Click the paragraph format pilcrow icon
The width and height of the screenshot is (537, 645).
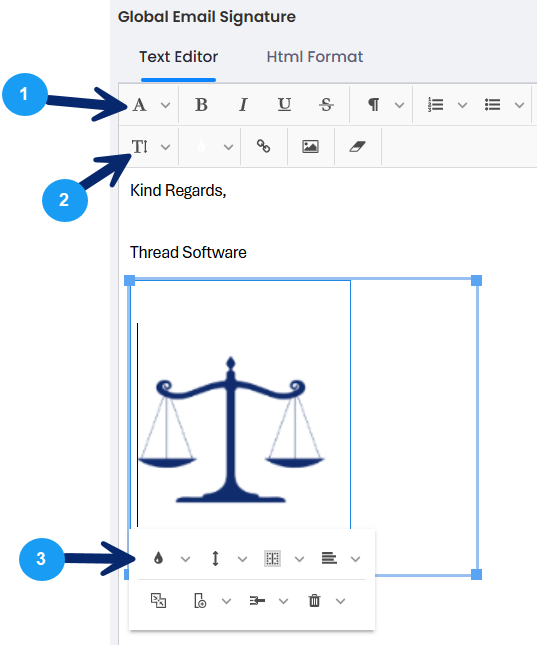(x=373, y=105)
